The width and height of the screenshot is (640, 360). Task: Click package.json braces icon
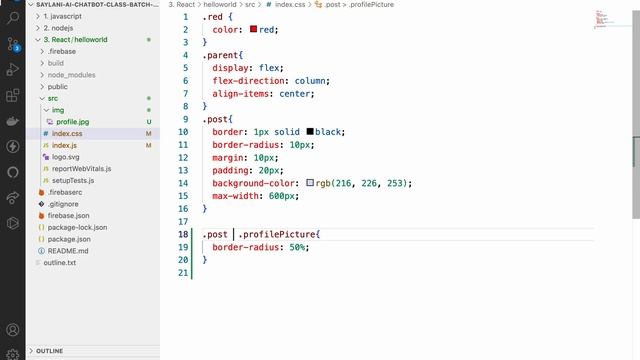click(x=41, y=239)
